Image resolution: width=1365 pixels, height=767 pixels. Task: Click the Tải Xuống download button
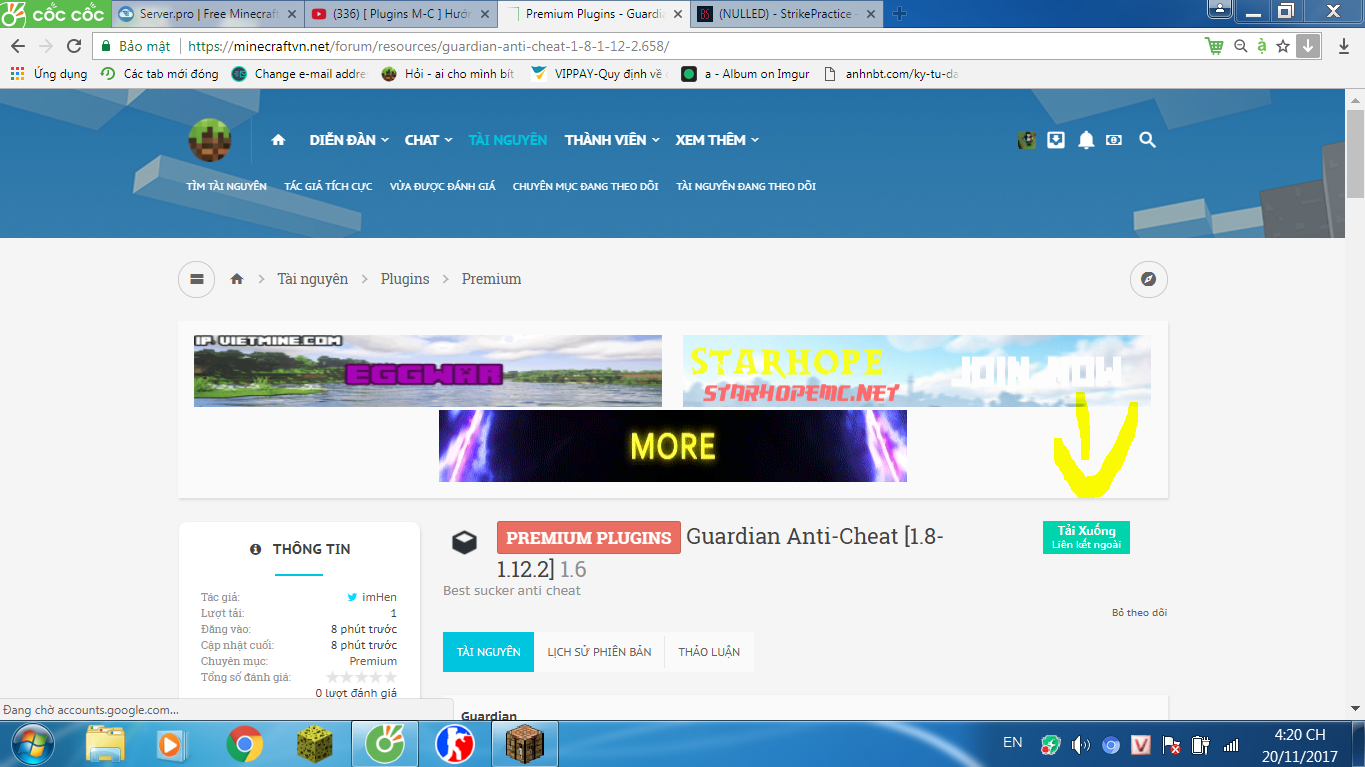[1086, 537]
